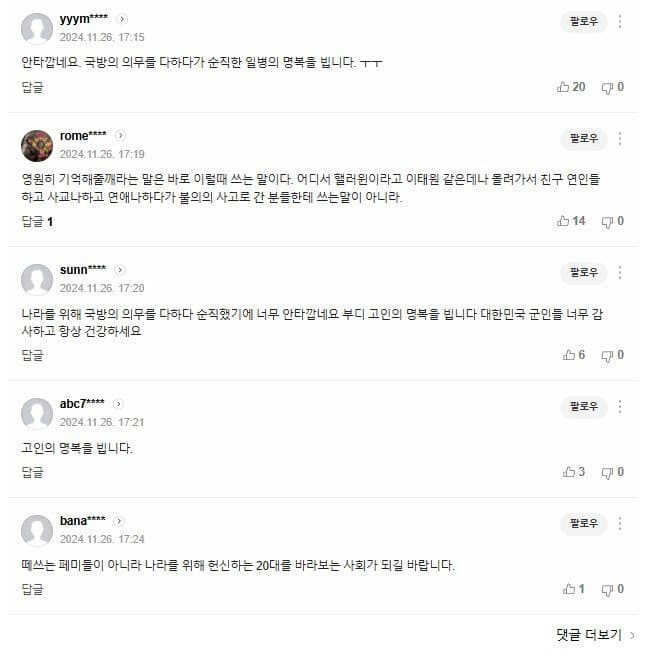
Task: Open the three-dot menu on rome**** comment
Action: (x=621, y=138)
